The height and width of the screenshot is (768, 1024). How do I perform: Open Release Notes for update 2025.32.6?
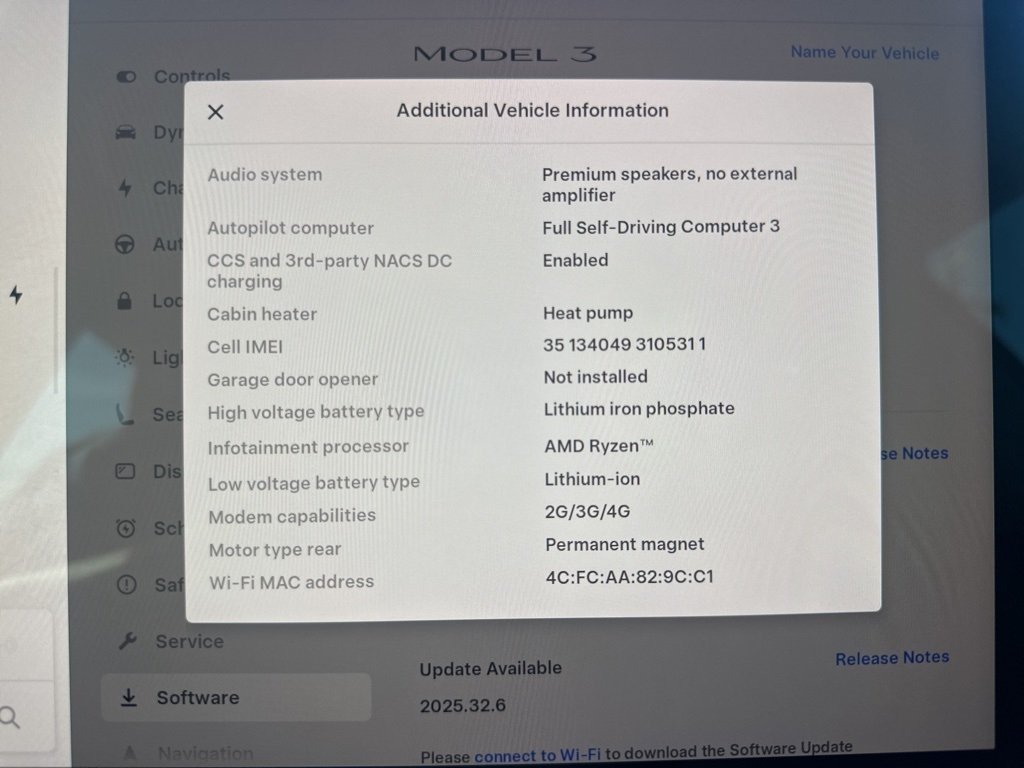[892, 658]
